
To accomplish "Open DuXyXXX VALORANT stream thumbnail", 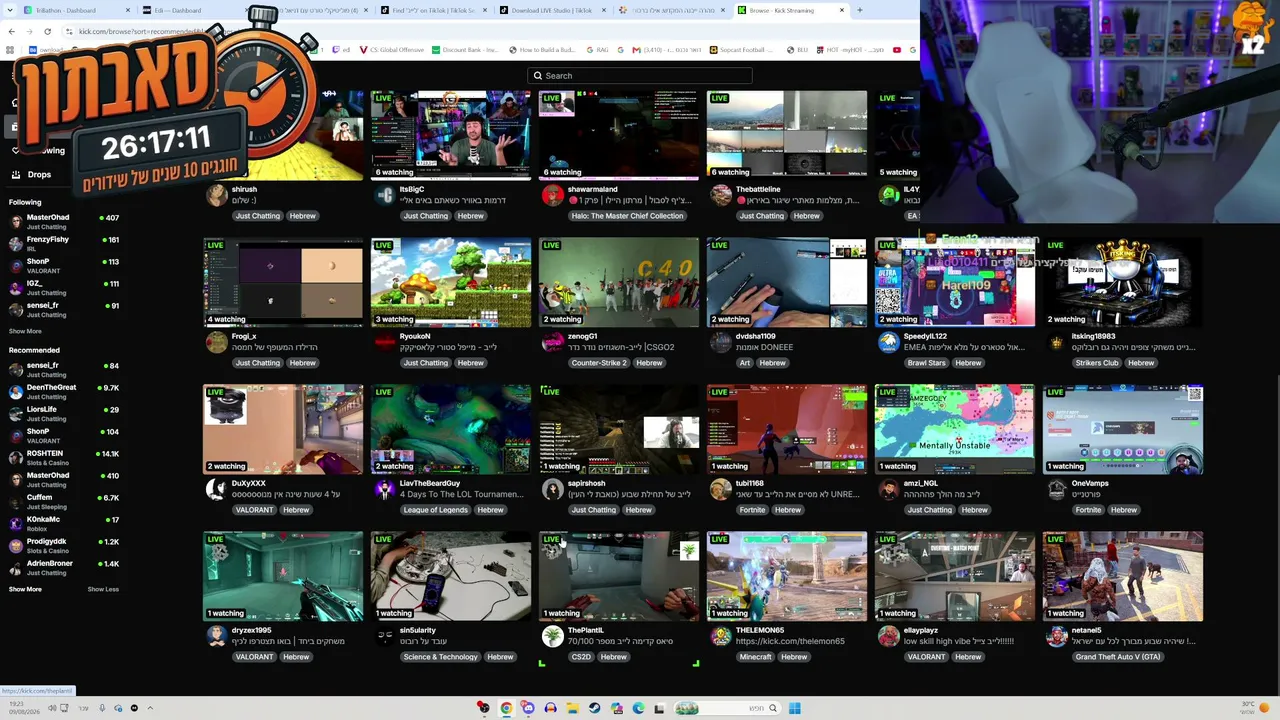I will [283, 430].
